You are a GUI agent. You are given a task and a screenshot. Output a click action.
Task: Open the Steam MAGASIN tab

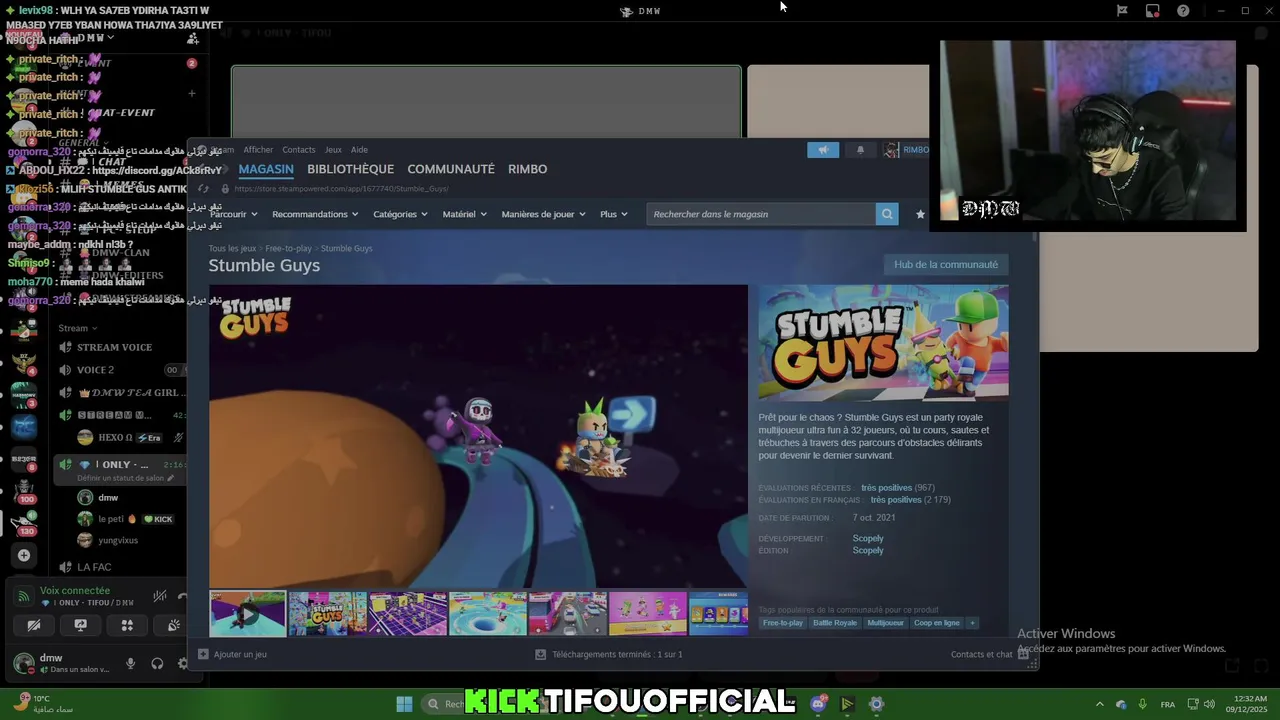[266, 169]
